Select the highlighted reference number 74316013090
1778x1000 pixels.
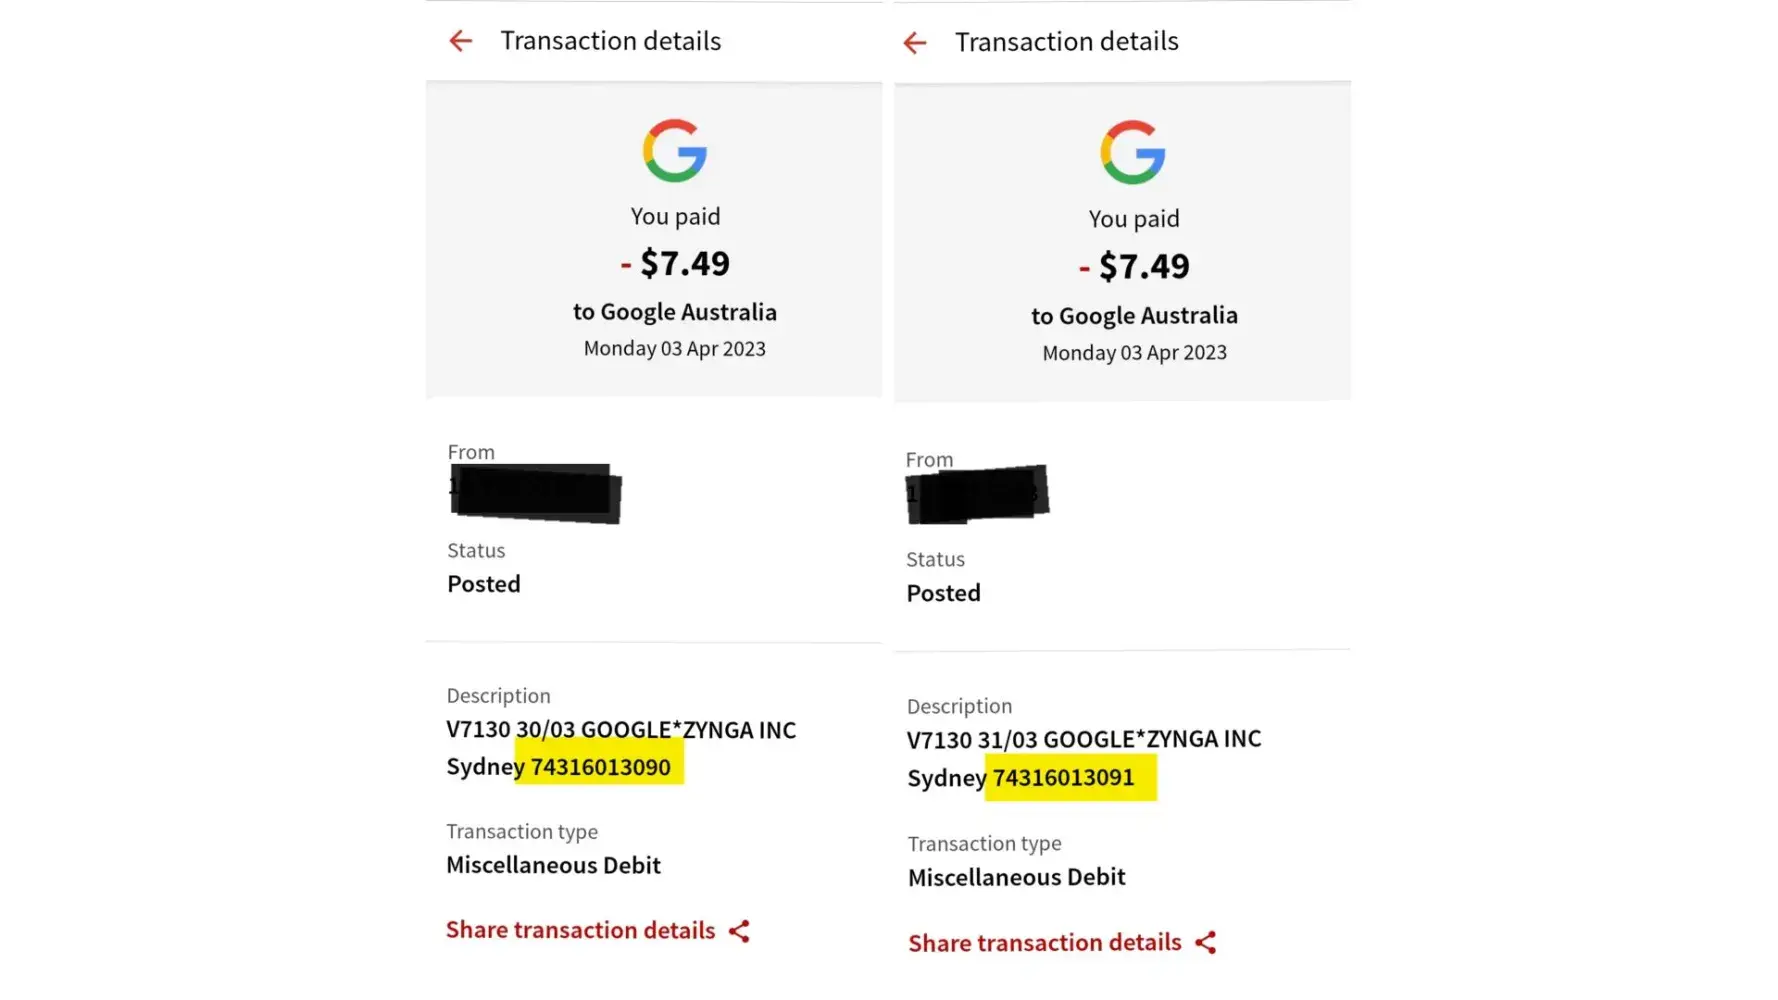tap(600, 767)
